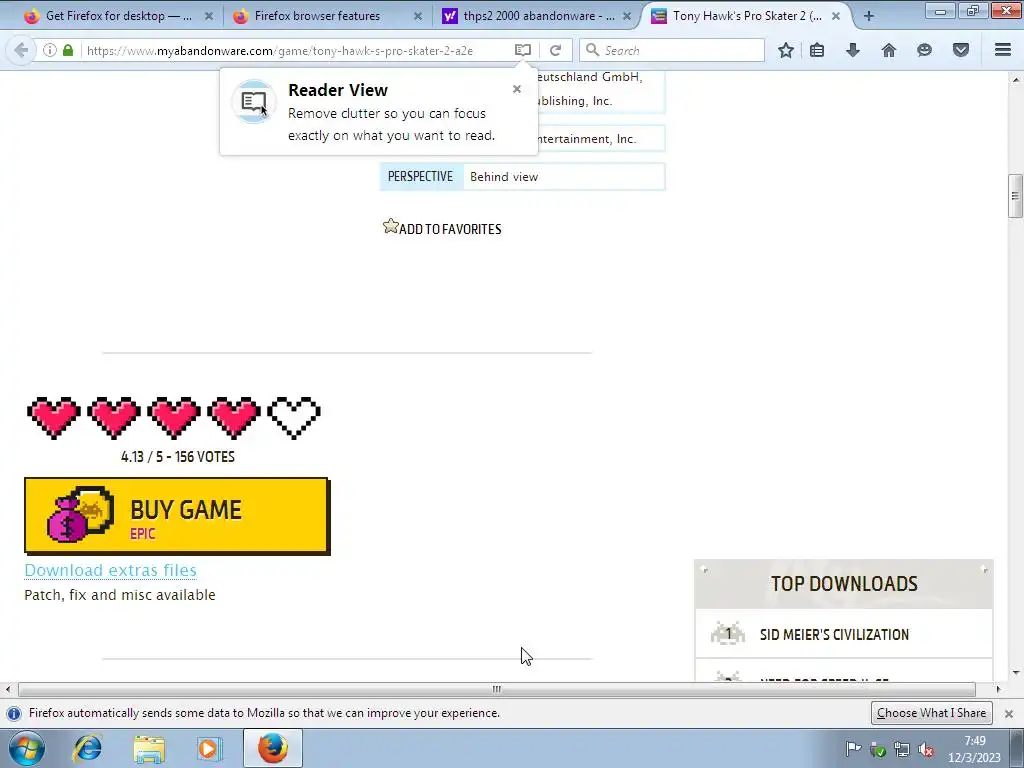Click the Search input field
This screenshot has height=768, width=1024.
coord(672,50)
